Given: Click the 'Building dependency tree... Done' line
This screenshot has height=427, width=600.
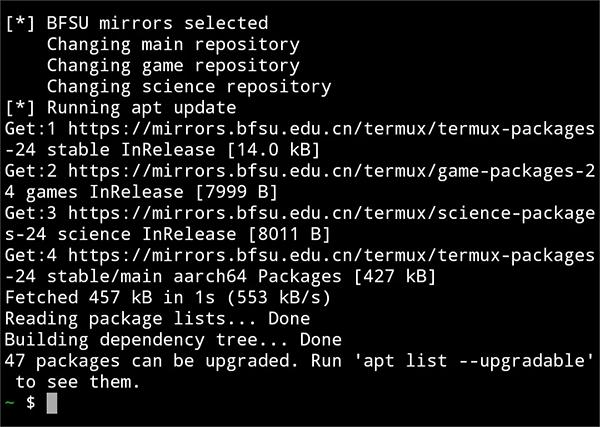Looking at the screenshot, I should [173, 339].
